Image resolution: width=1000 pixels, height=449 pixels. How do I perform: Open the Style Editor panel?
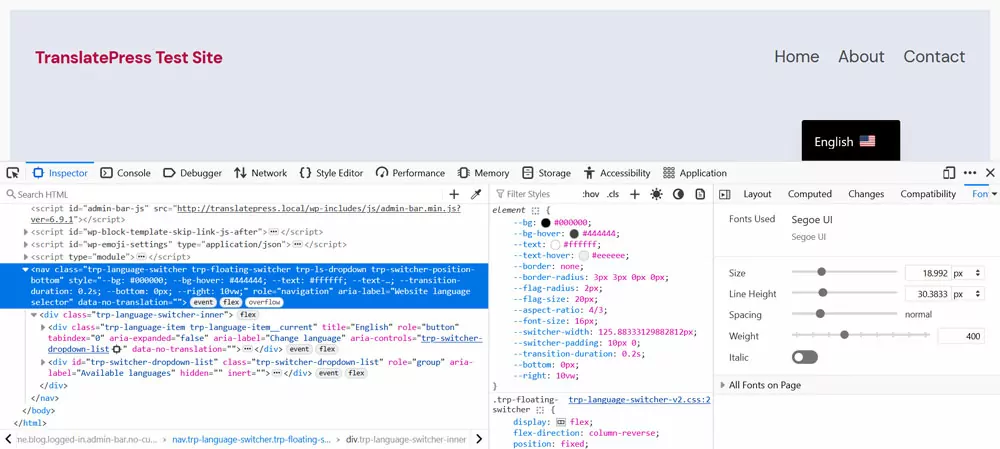(331, 173)
